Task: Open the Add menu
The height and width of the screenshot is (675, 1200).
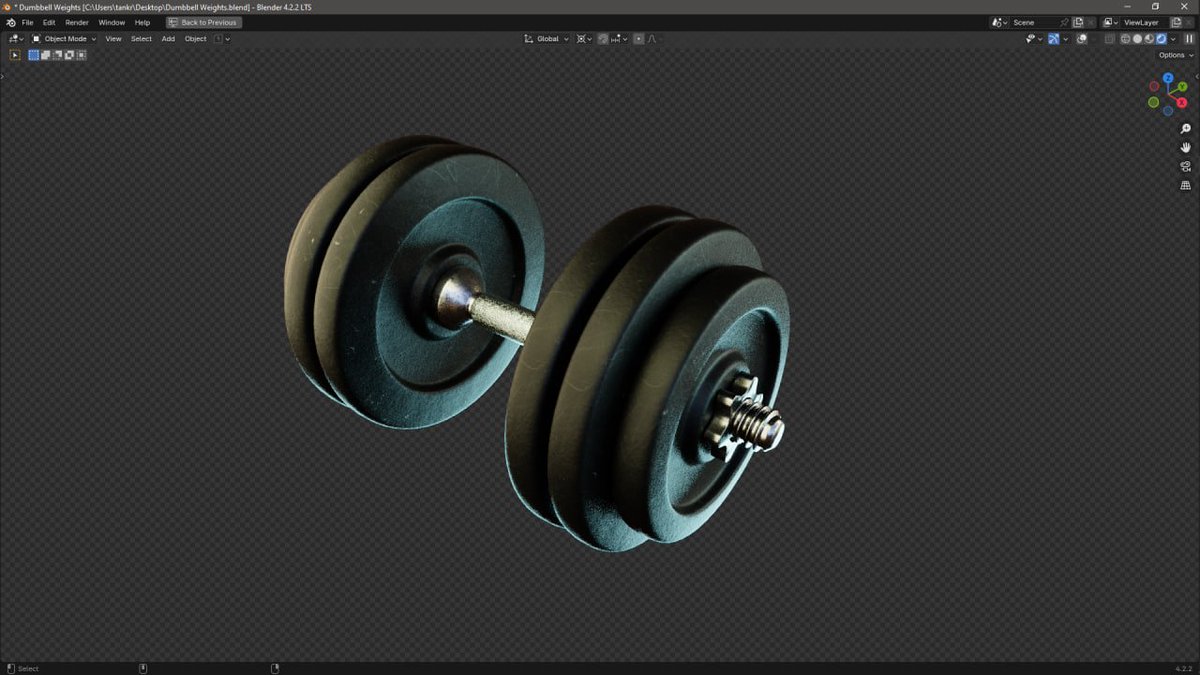Action: point(167,38)
